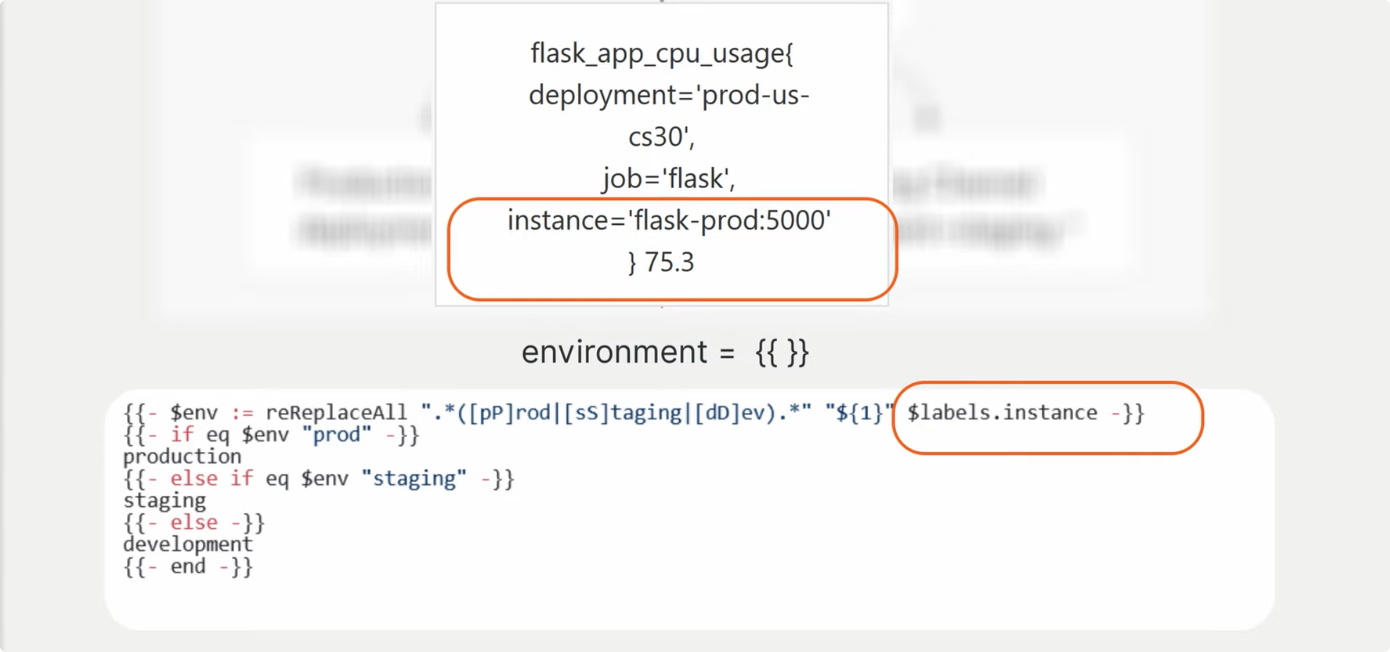Viewport: 1390px width, 652px height.
Task: Click the if eq $env "prod" line
Action: 271,435
